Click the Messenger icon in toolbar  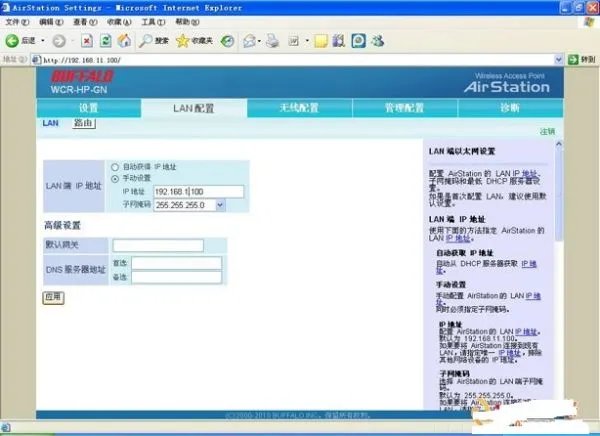[378, 41]
